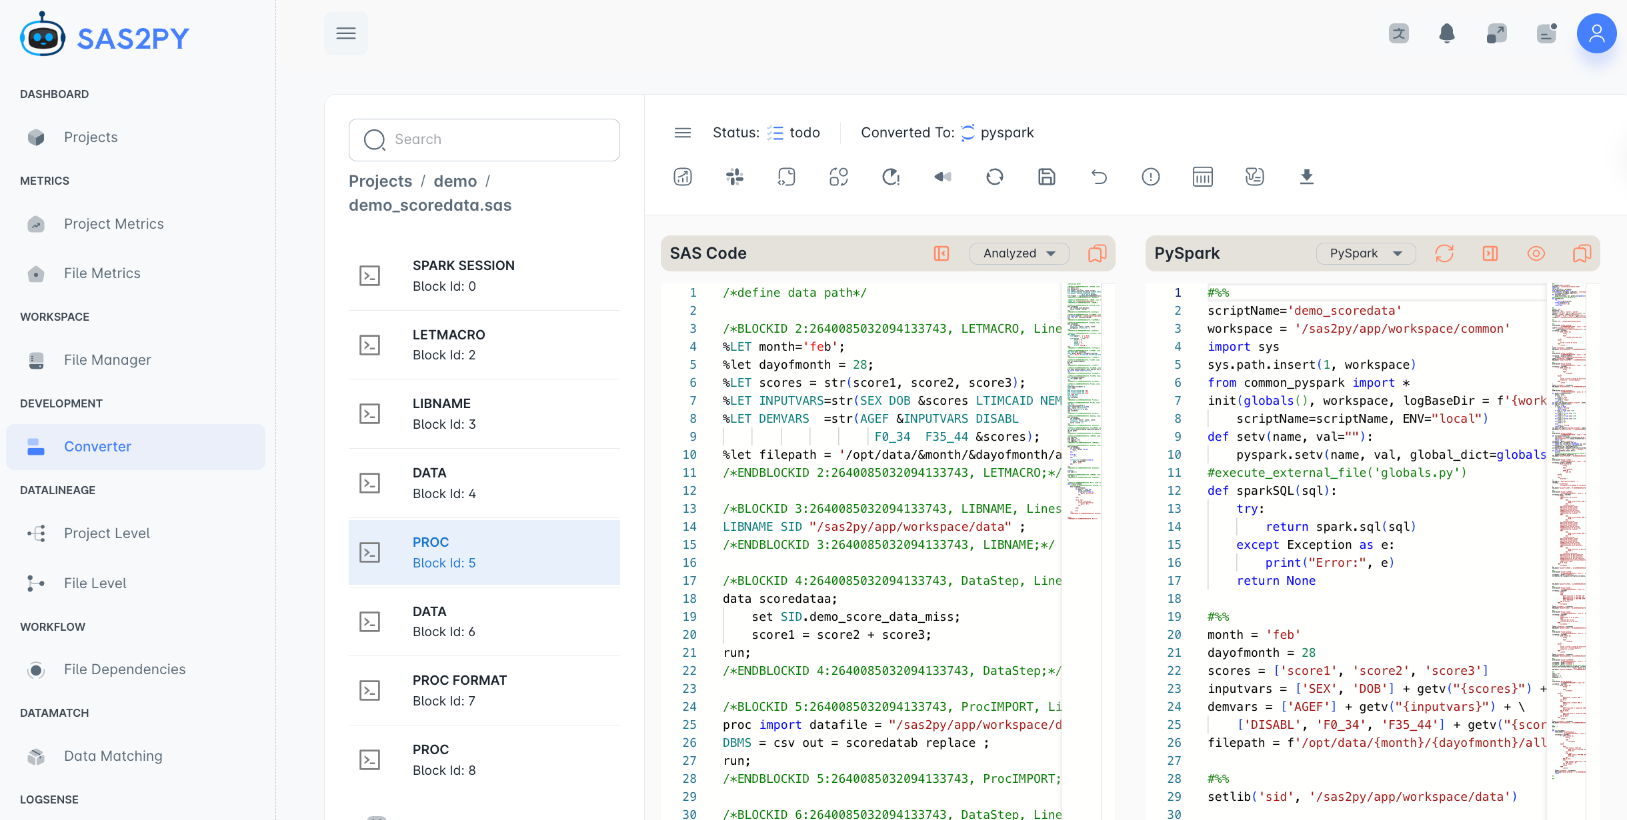Screen dimensions: 1627x820
Task: Select LIBNAME Block Id 3
Action: tap(484, 414)
